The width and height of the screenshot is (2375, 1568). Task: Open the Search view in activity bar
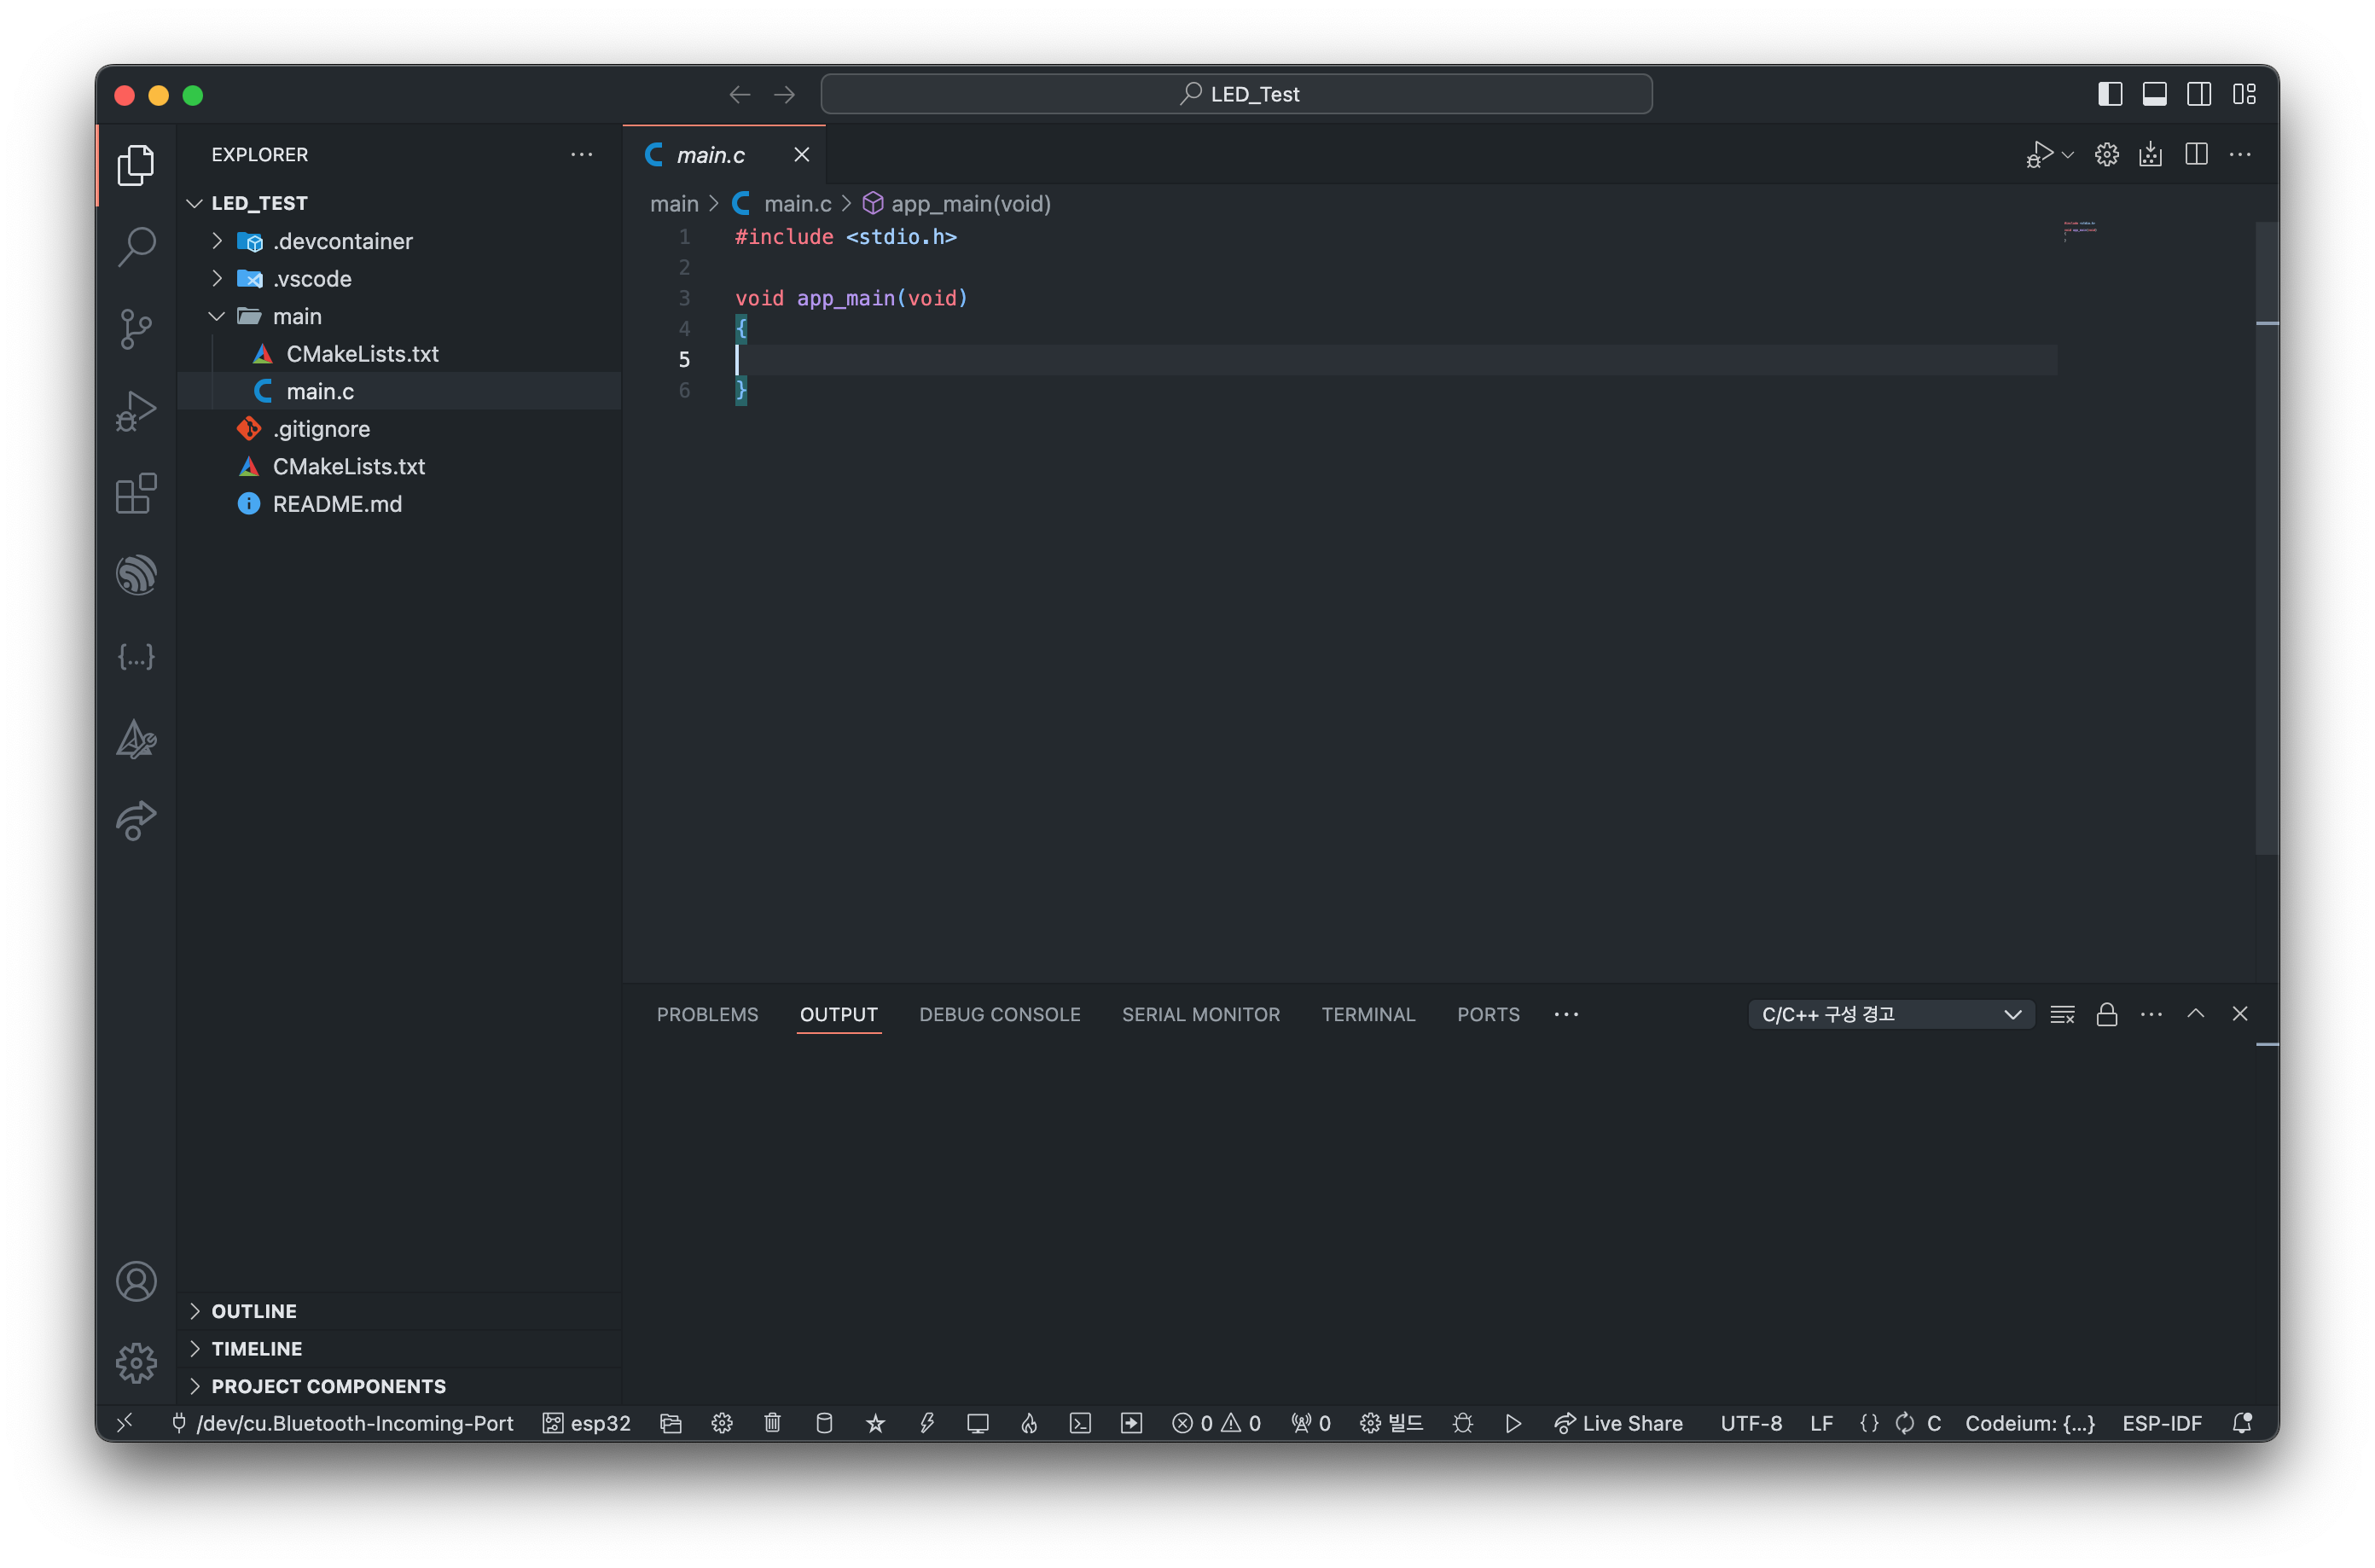pos(136,246)
